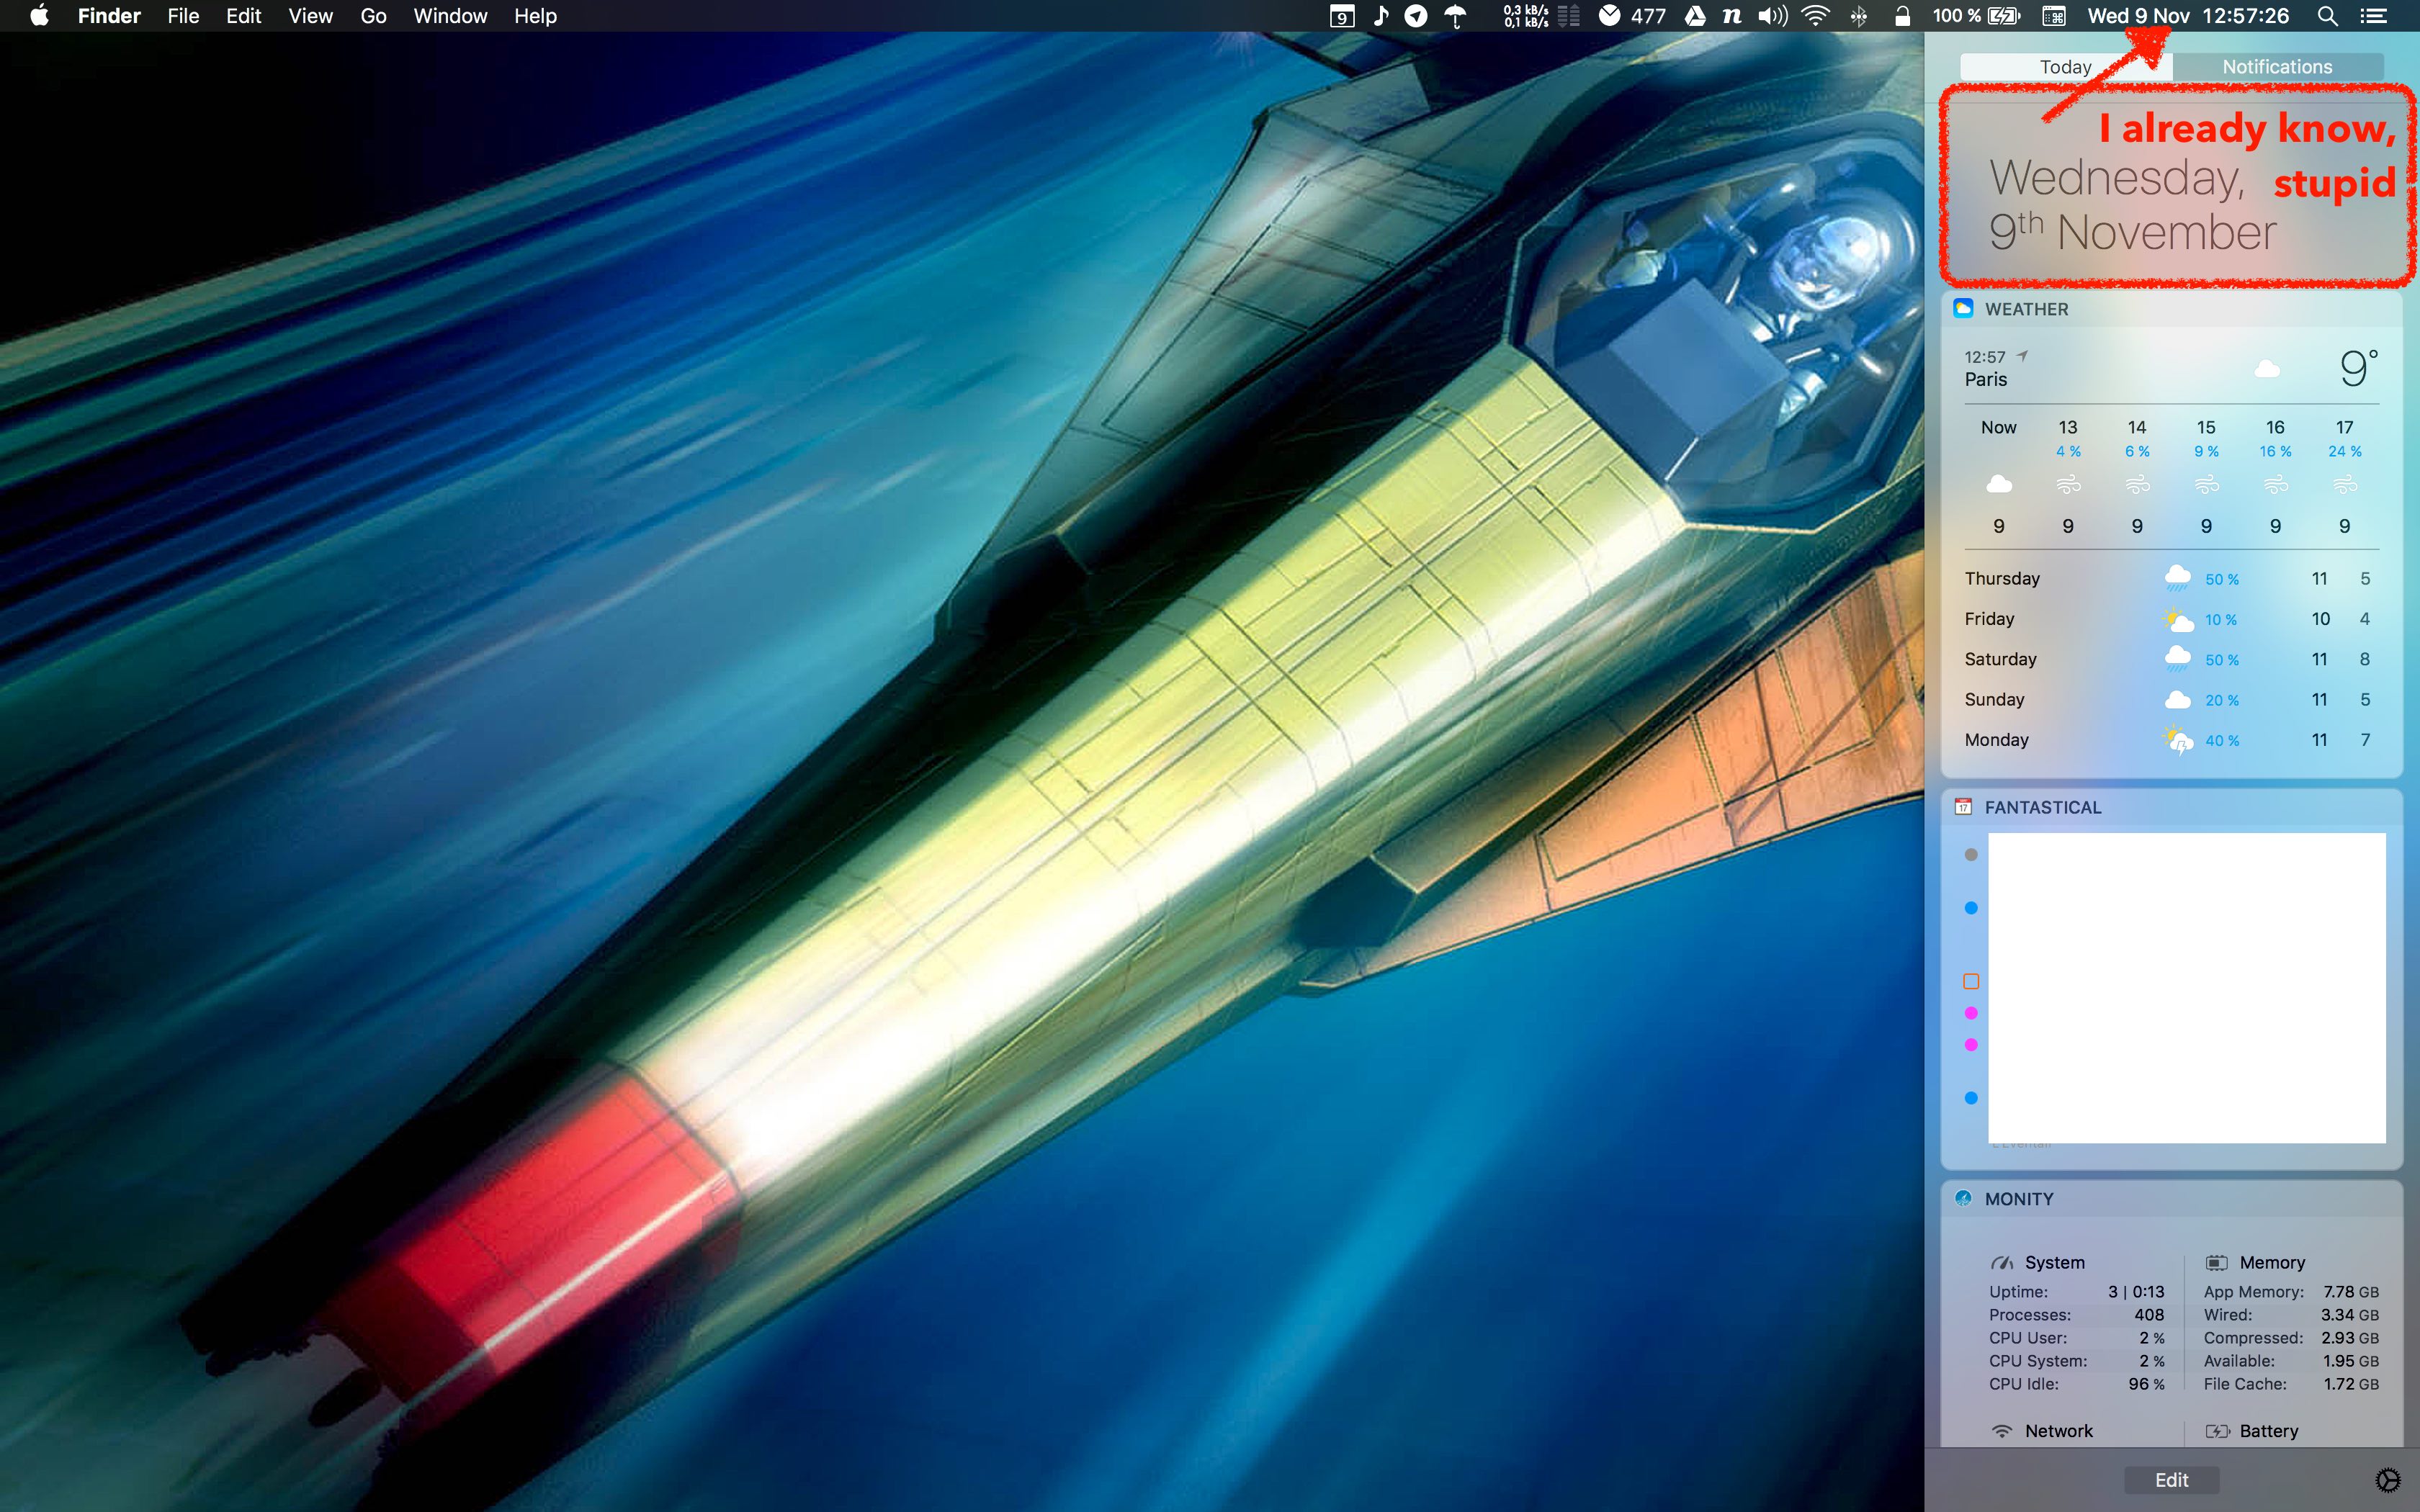Click the Monday forecast row
Image resolution: width=2420 pixels, height=1512 pixels.
[2170, 740]
